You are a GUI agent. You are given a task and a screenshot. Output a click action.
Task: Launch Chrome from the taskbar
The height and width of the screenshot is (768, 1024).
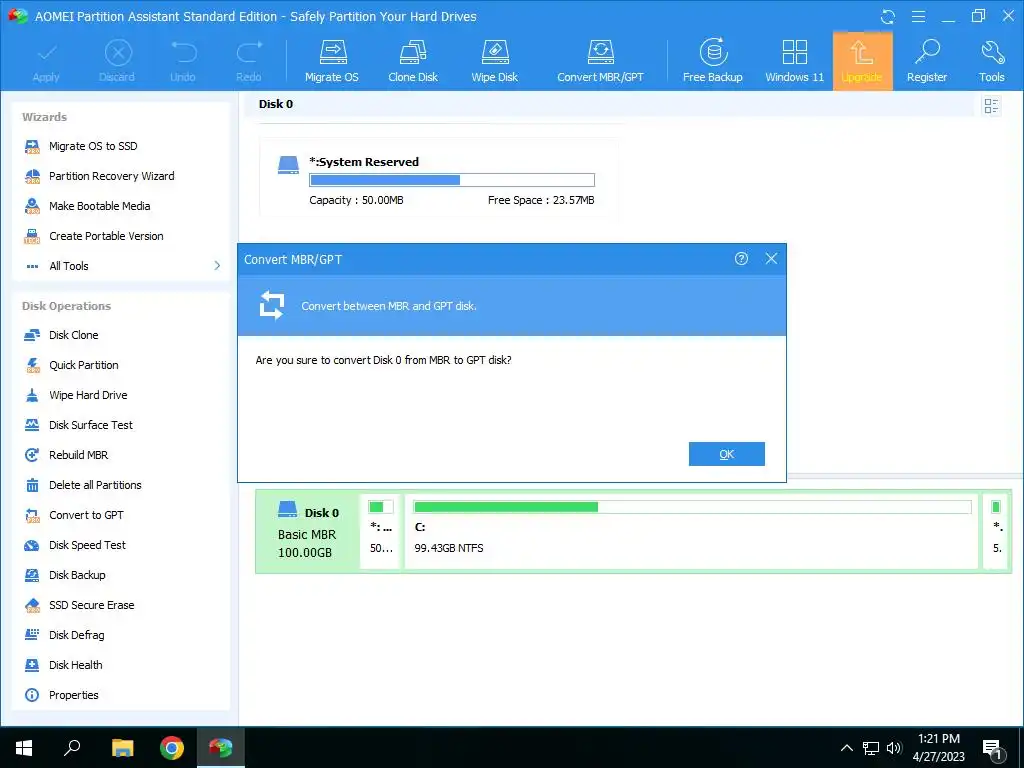tap(172, 748)
